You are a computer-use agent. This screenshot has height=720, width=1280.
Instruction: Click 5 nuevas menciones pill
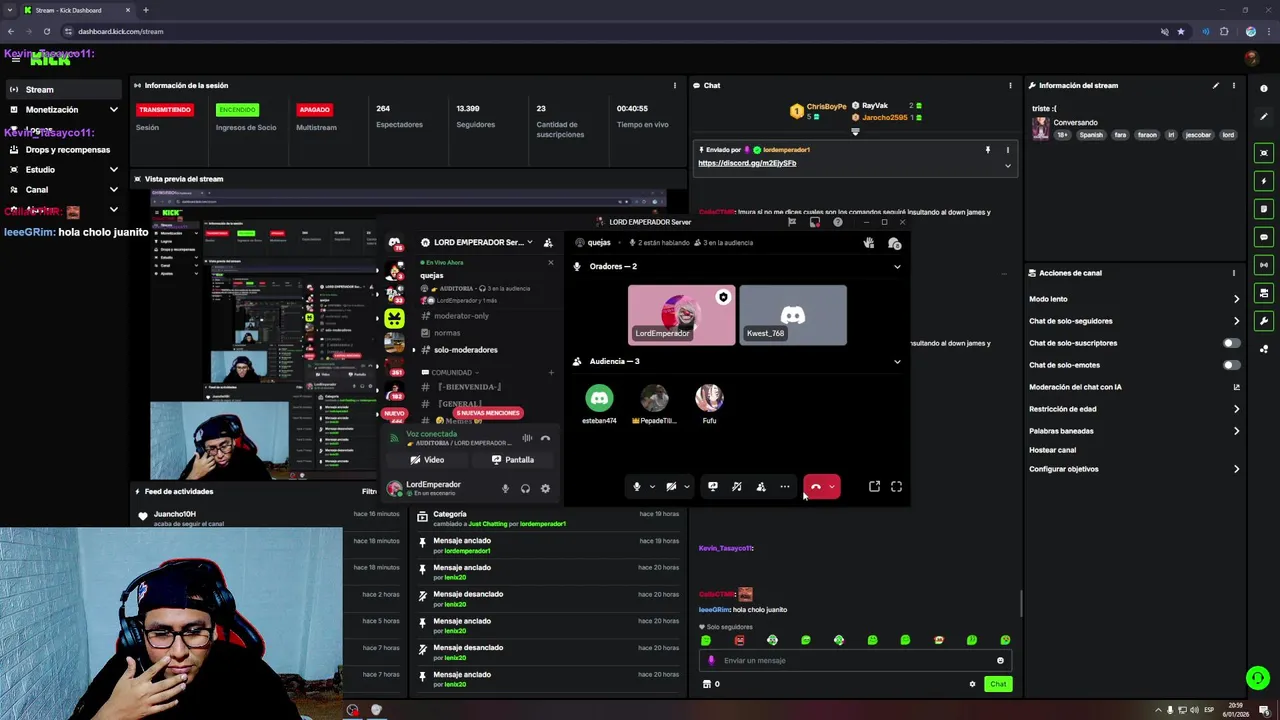click(x=488, y=413)
